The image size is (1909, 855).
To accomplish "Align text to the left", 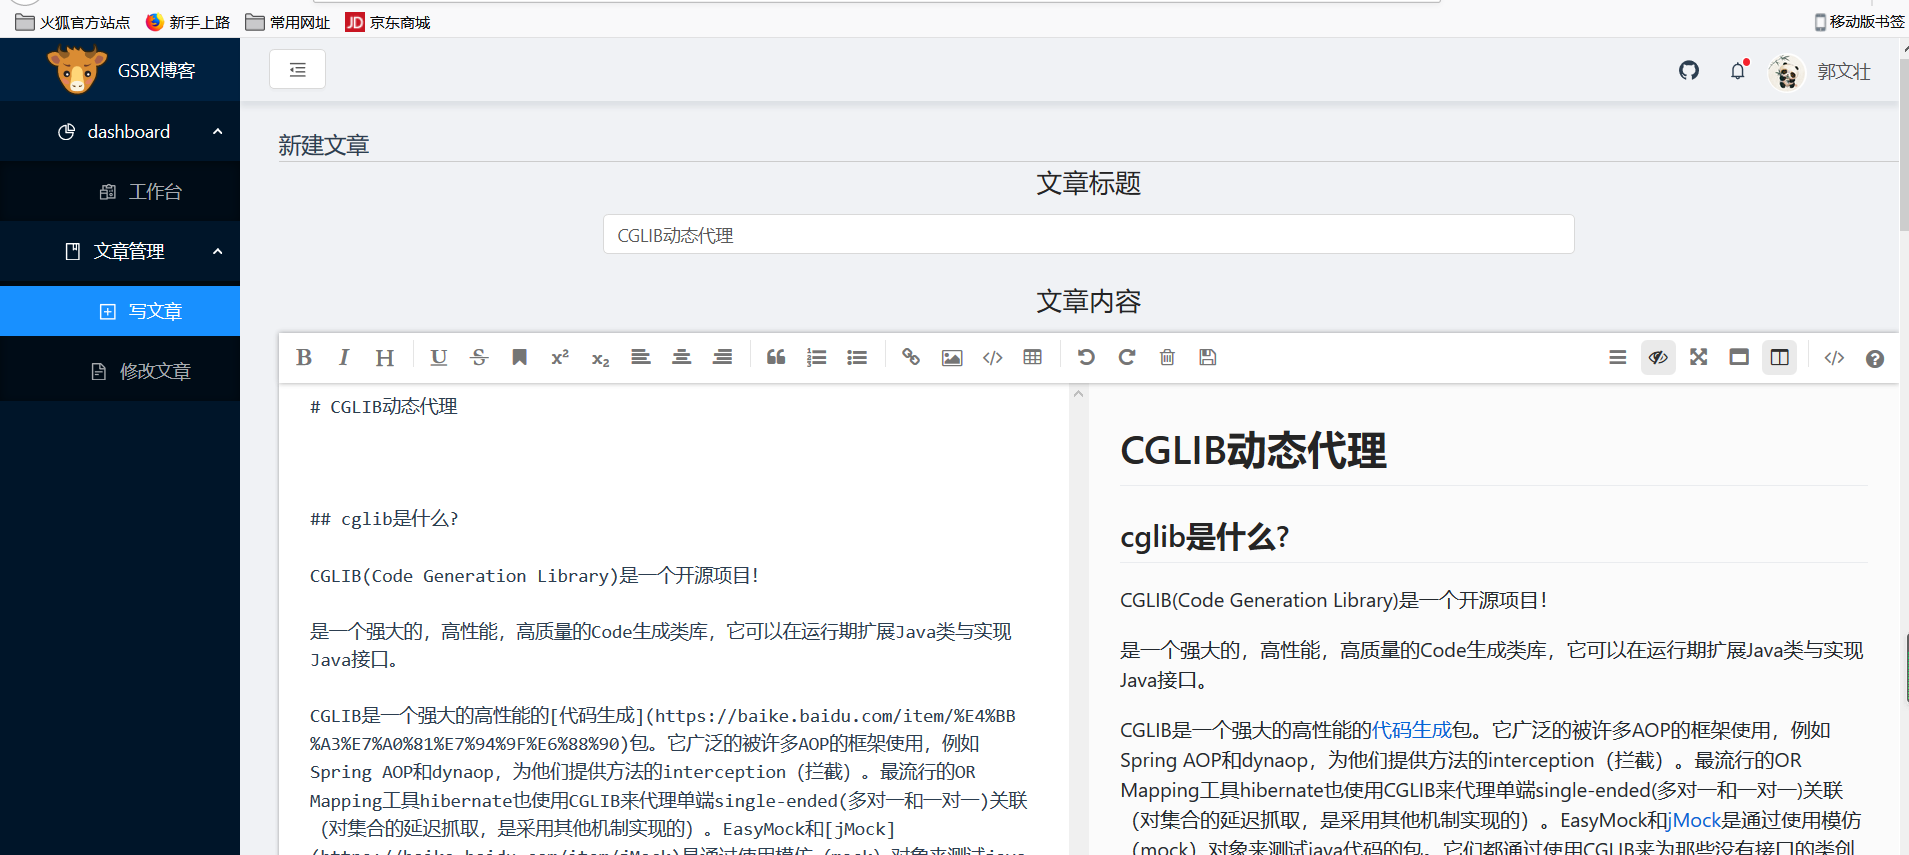I will click(x=641, y=357).
